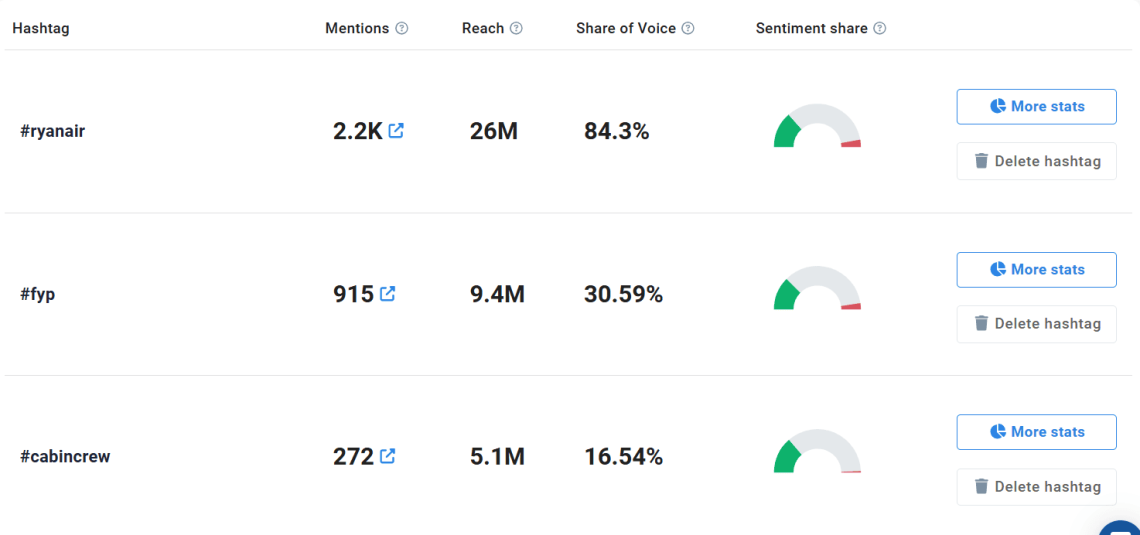Open More stats for #fyp
The image size is (1140, 535).
[x=1036, y=270]
